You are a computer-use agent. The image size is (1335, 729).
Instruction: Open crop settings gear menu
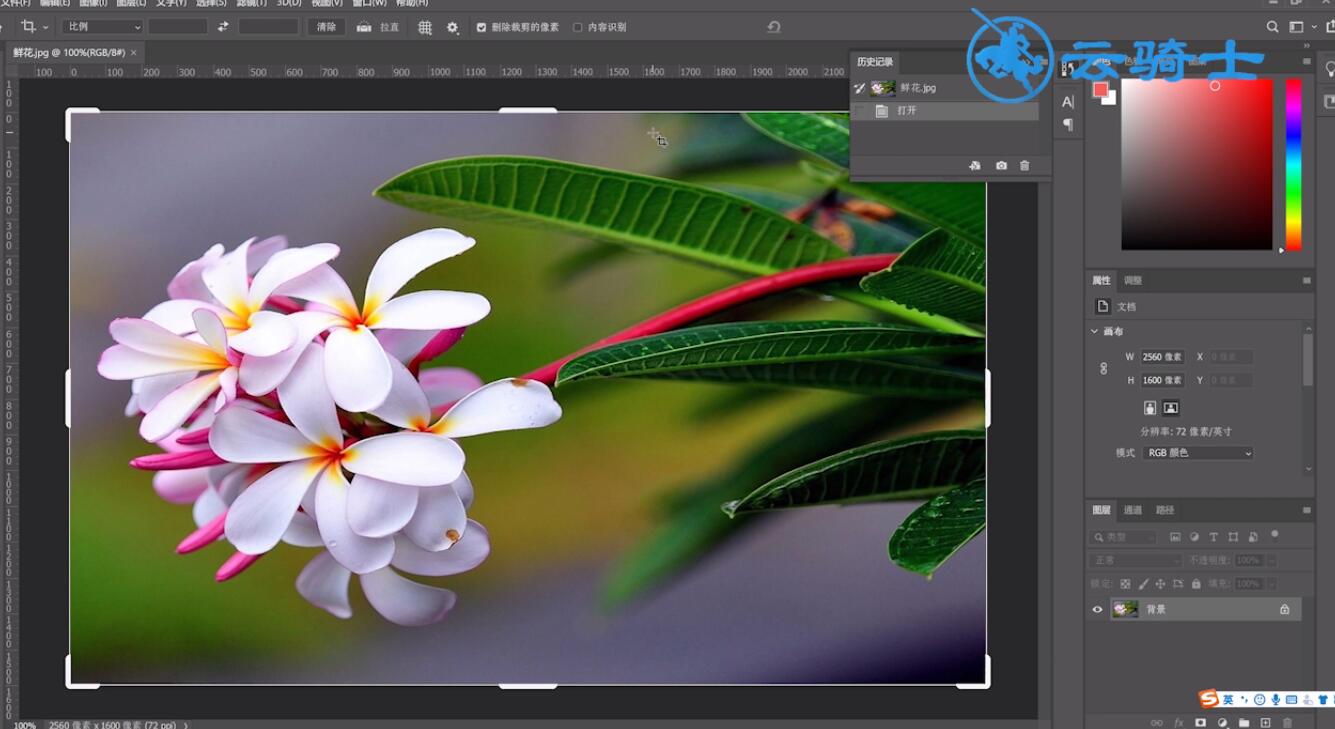(x=453, y=27)
